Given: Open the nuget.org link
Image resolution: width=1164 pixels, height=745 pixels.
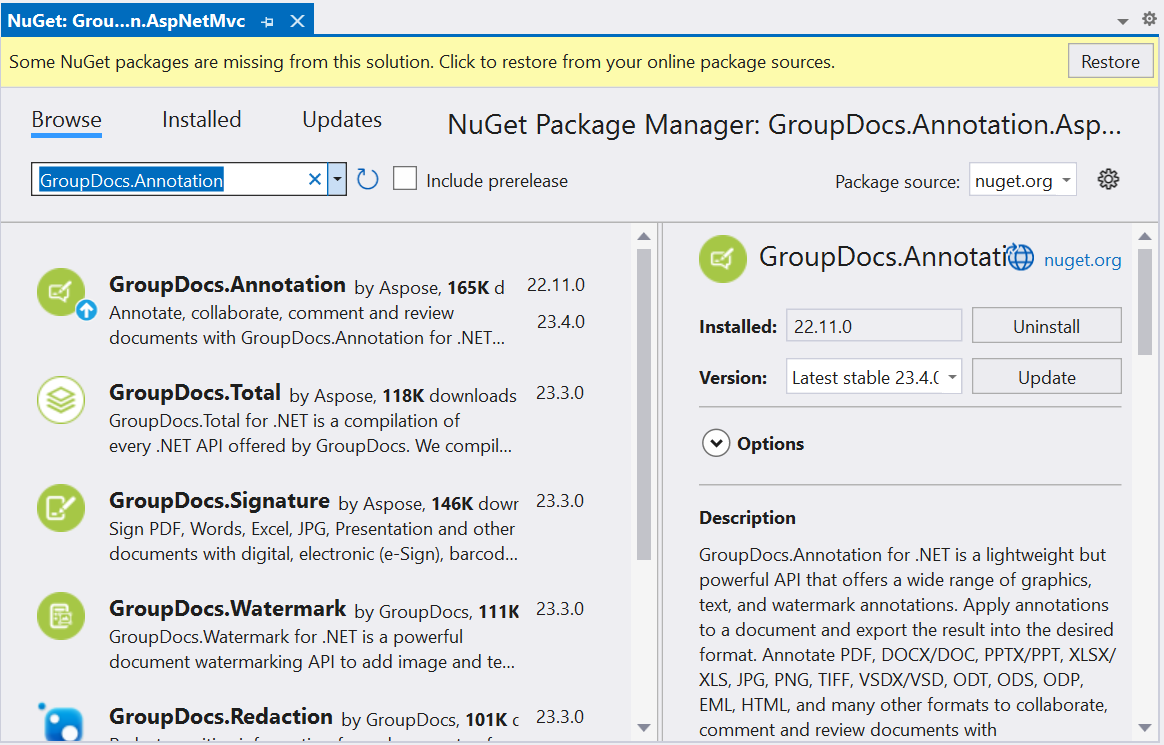Looking at the screenshot, I should tap(1082, 260).
